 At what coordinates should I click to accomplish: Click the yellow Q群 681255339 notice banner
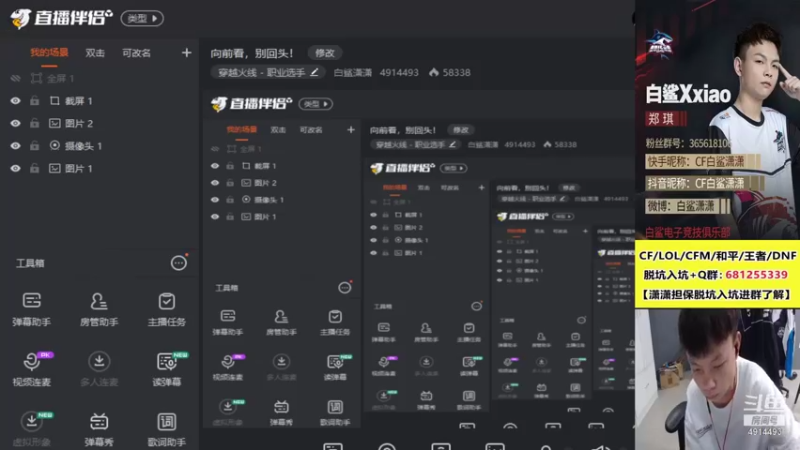click(717, 274)
